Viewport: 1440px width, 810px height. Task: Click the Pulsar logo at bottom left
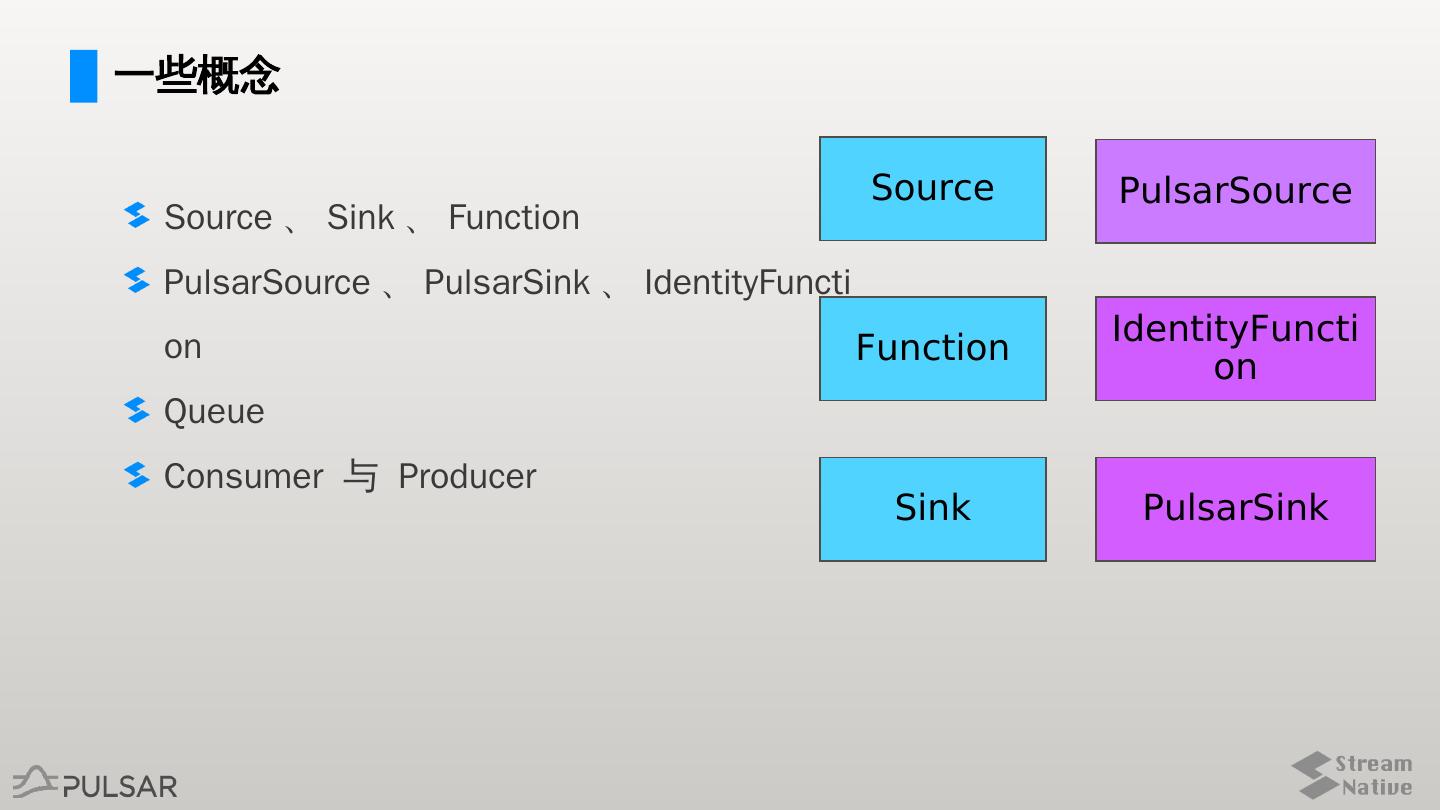[95, 783]
